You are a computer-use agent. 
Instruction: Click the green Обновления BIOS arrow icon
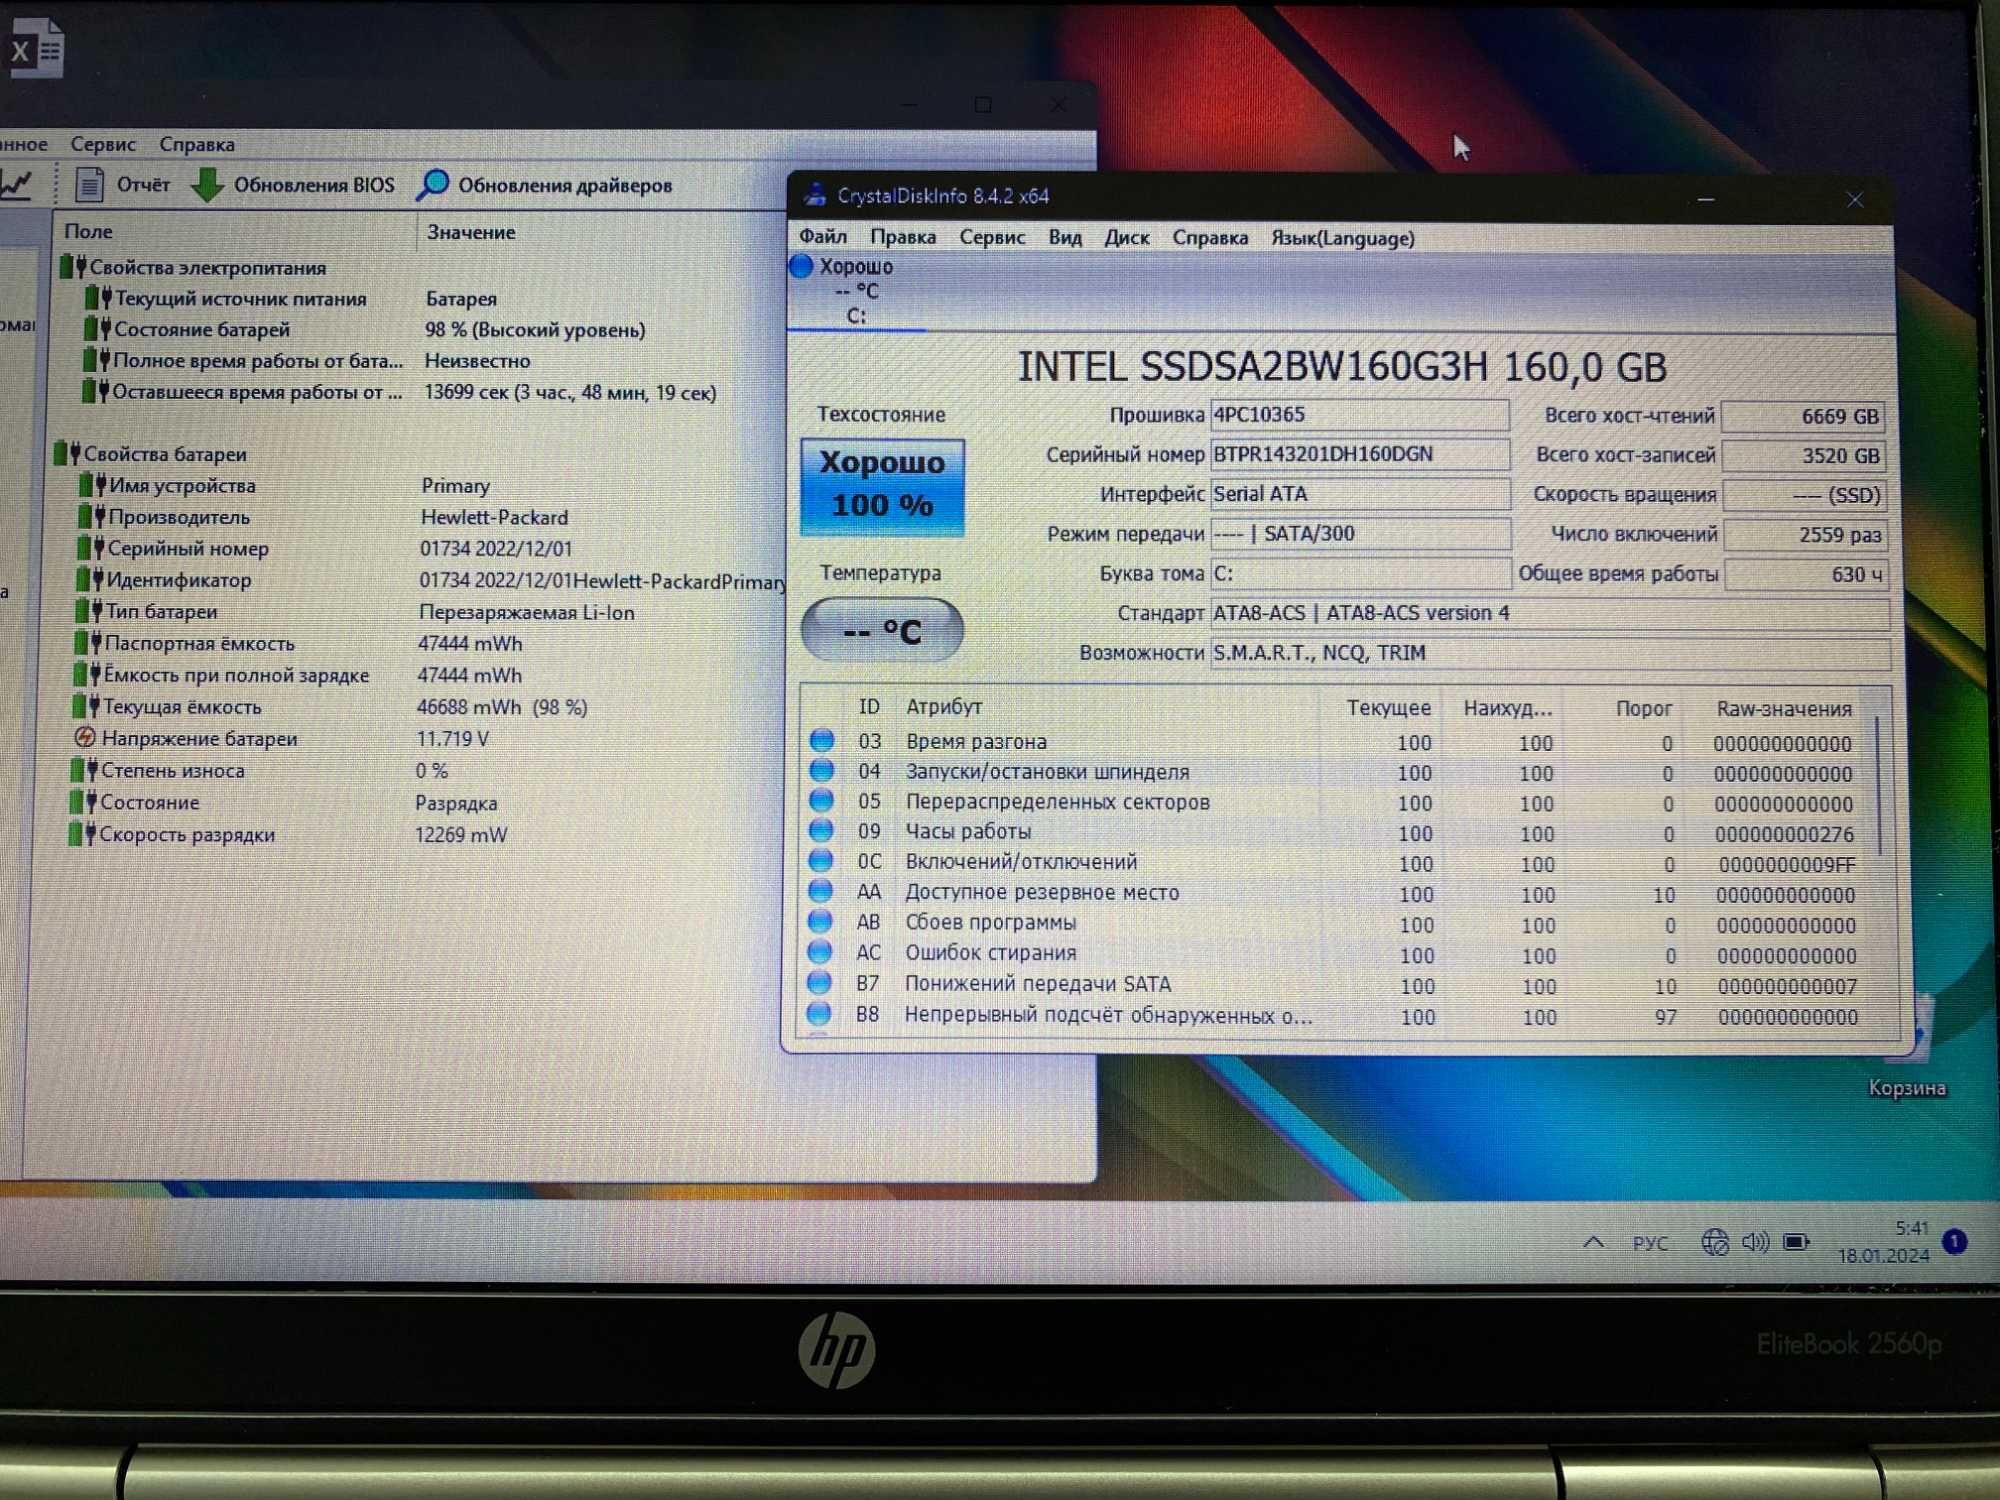207,185
